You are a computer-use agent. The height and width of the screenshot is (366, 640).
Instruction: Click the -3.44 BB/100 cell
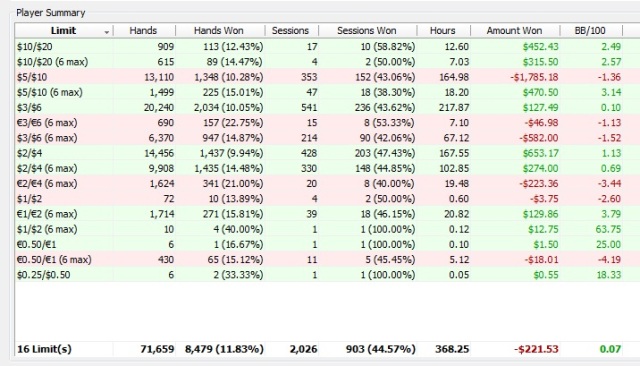(609, 184)
